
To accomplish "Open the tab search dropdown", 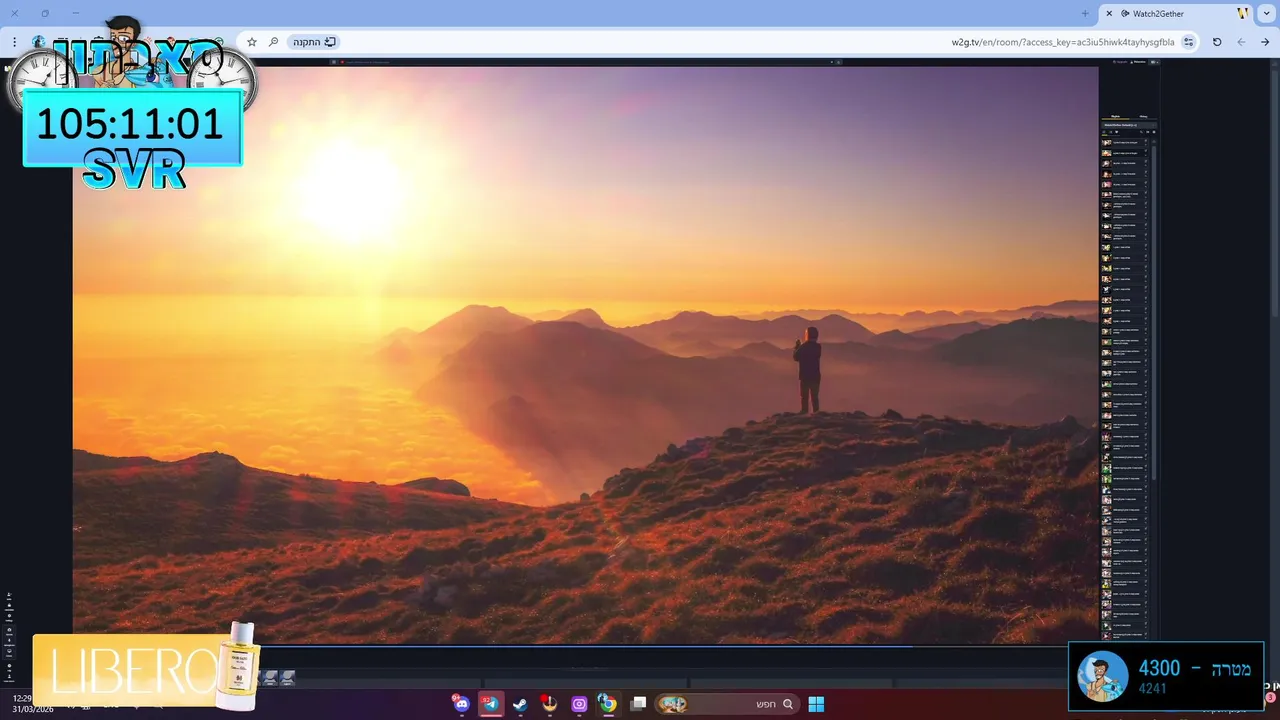I will 1267,14.
